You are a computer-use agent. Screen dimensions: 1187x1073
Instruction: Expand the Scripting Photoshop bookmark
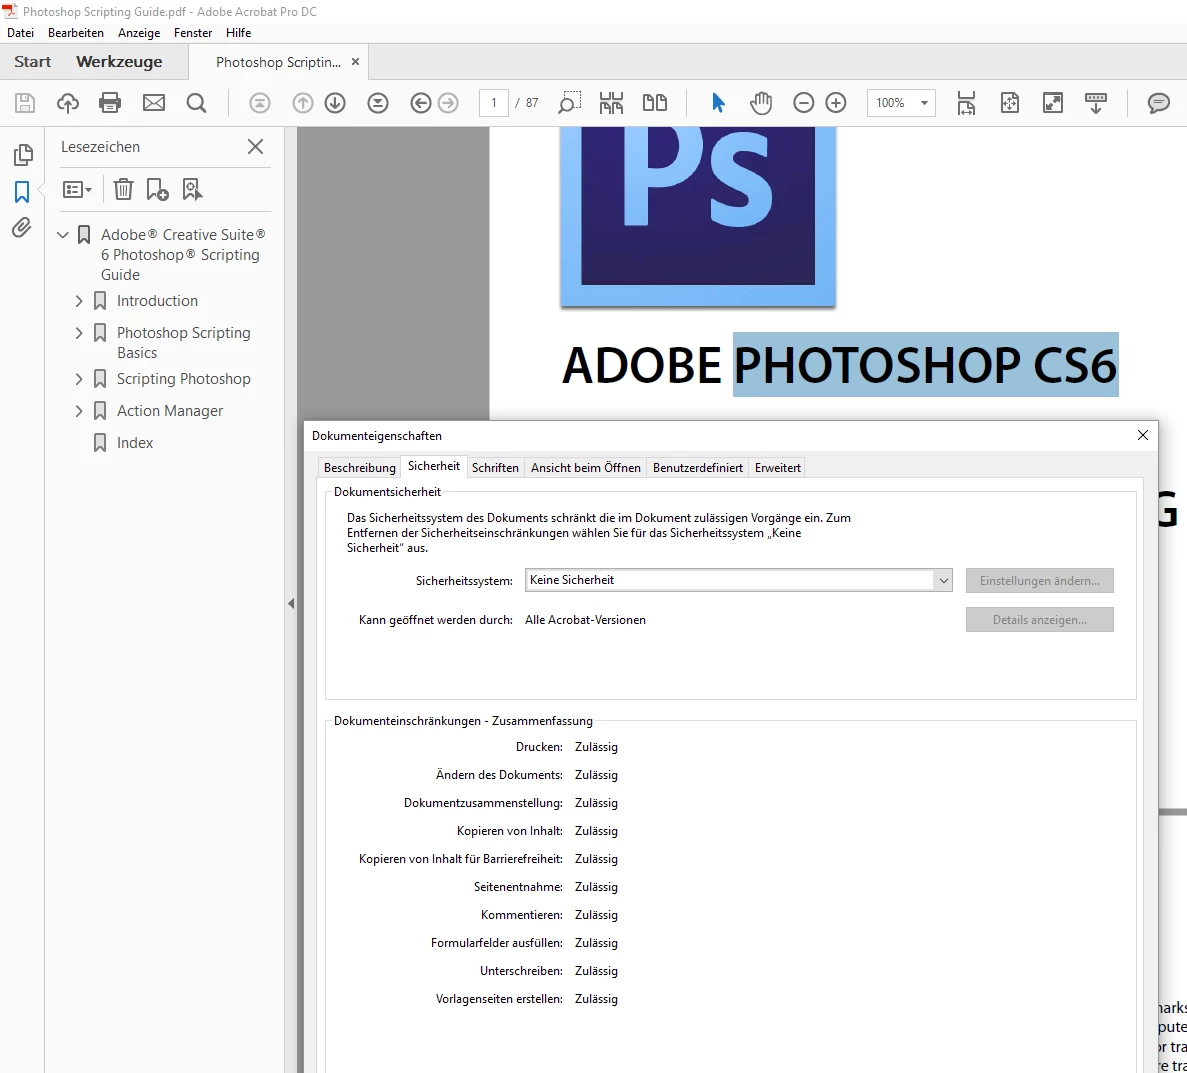click(x=79, y=379)
